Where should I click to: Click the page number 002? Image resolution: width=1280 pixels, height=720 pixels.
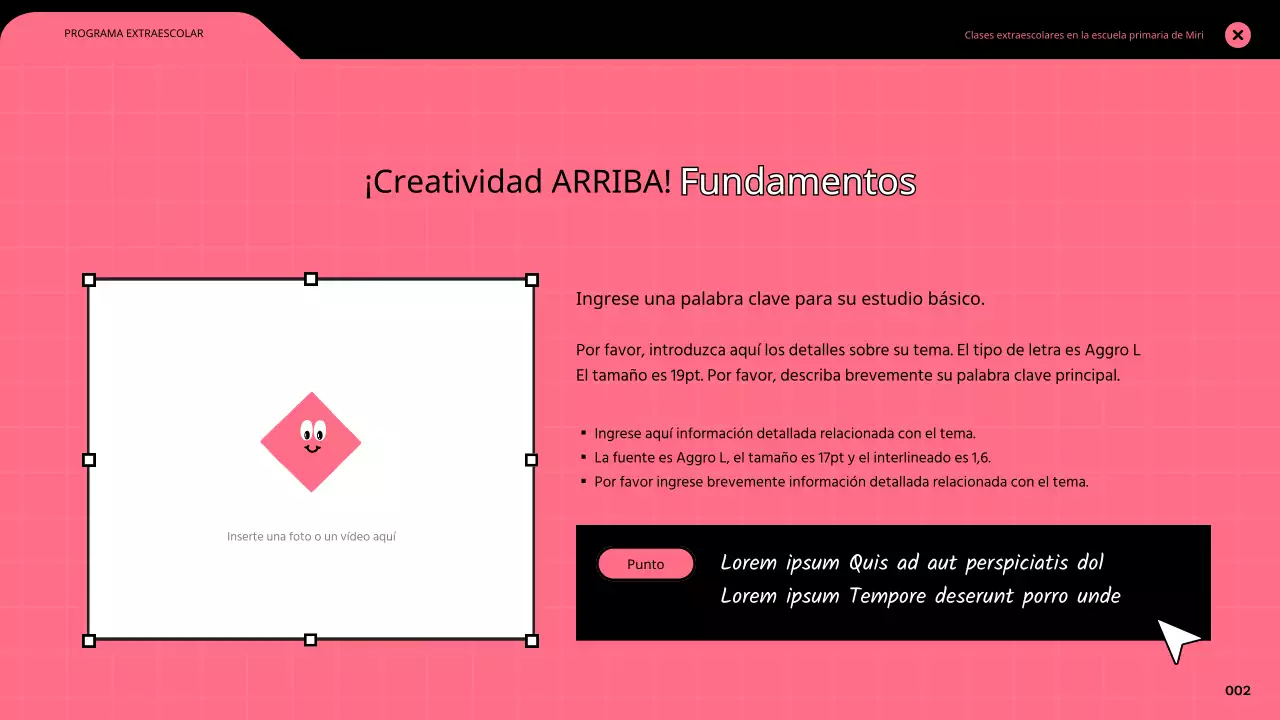pyautogui.click(x=1237, y=691)
